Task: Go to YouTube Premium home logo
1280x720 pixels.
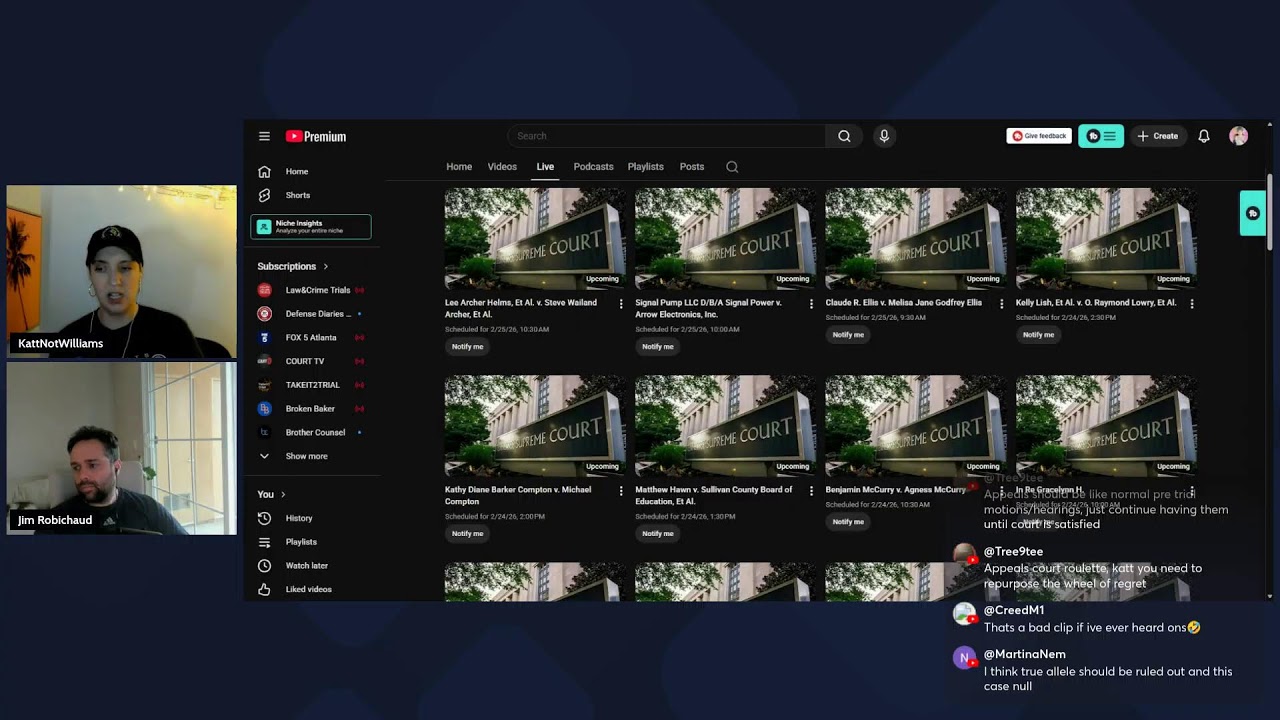Action: (x=316, y=136)
